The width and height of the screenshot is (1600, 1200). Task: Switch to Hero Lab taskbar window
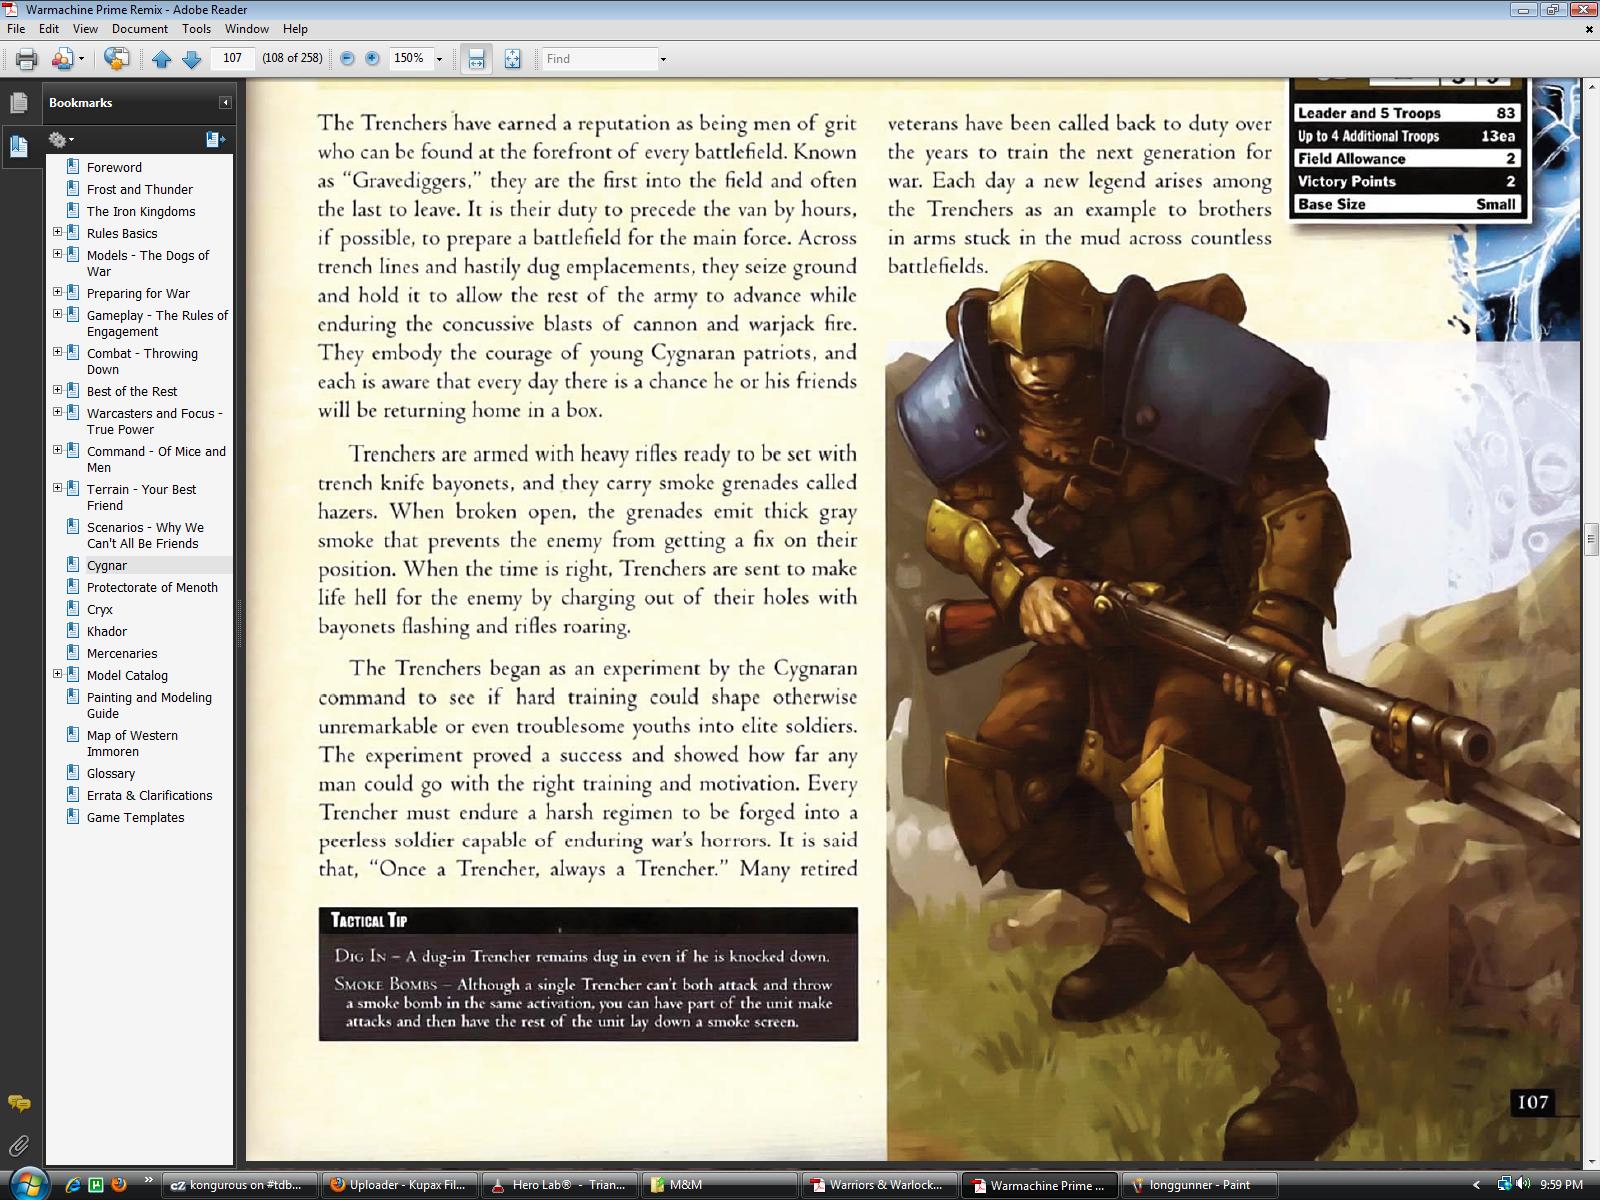point(561,1185)
